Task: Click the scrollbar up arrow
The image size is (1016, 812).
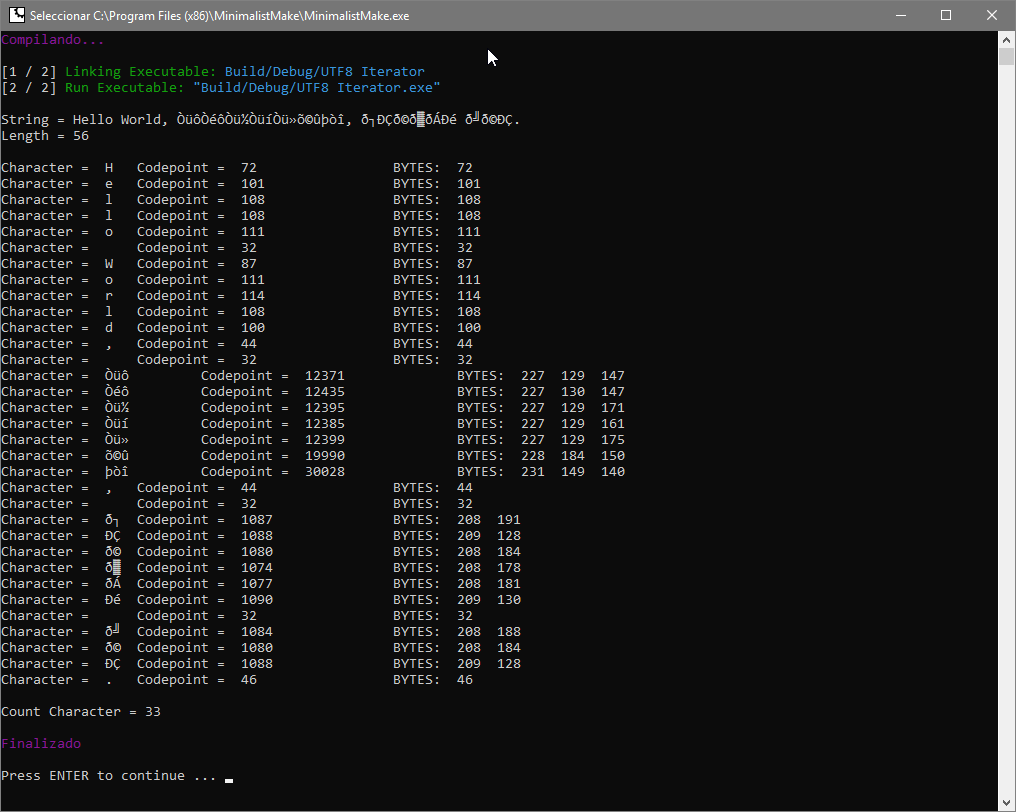Action: (x=1007, y=39)
